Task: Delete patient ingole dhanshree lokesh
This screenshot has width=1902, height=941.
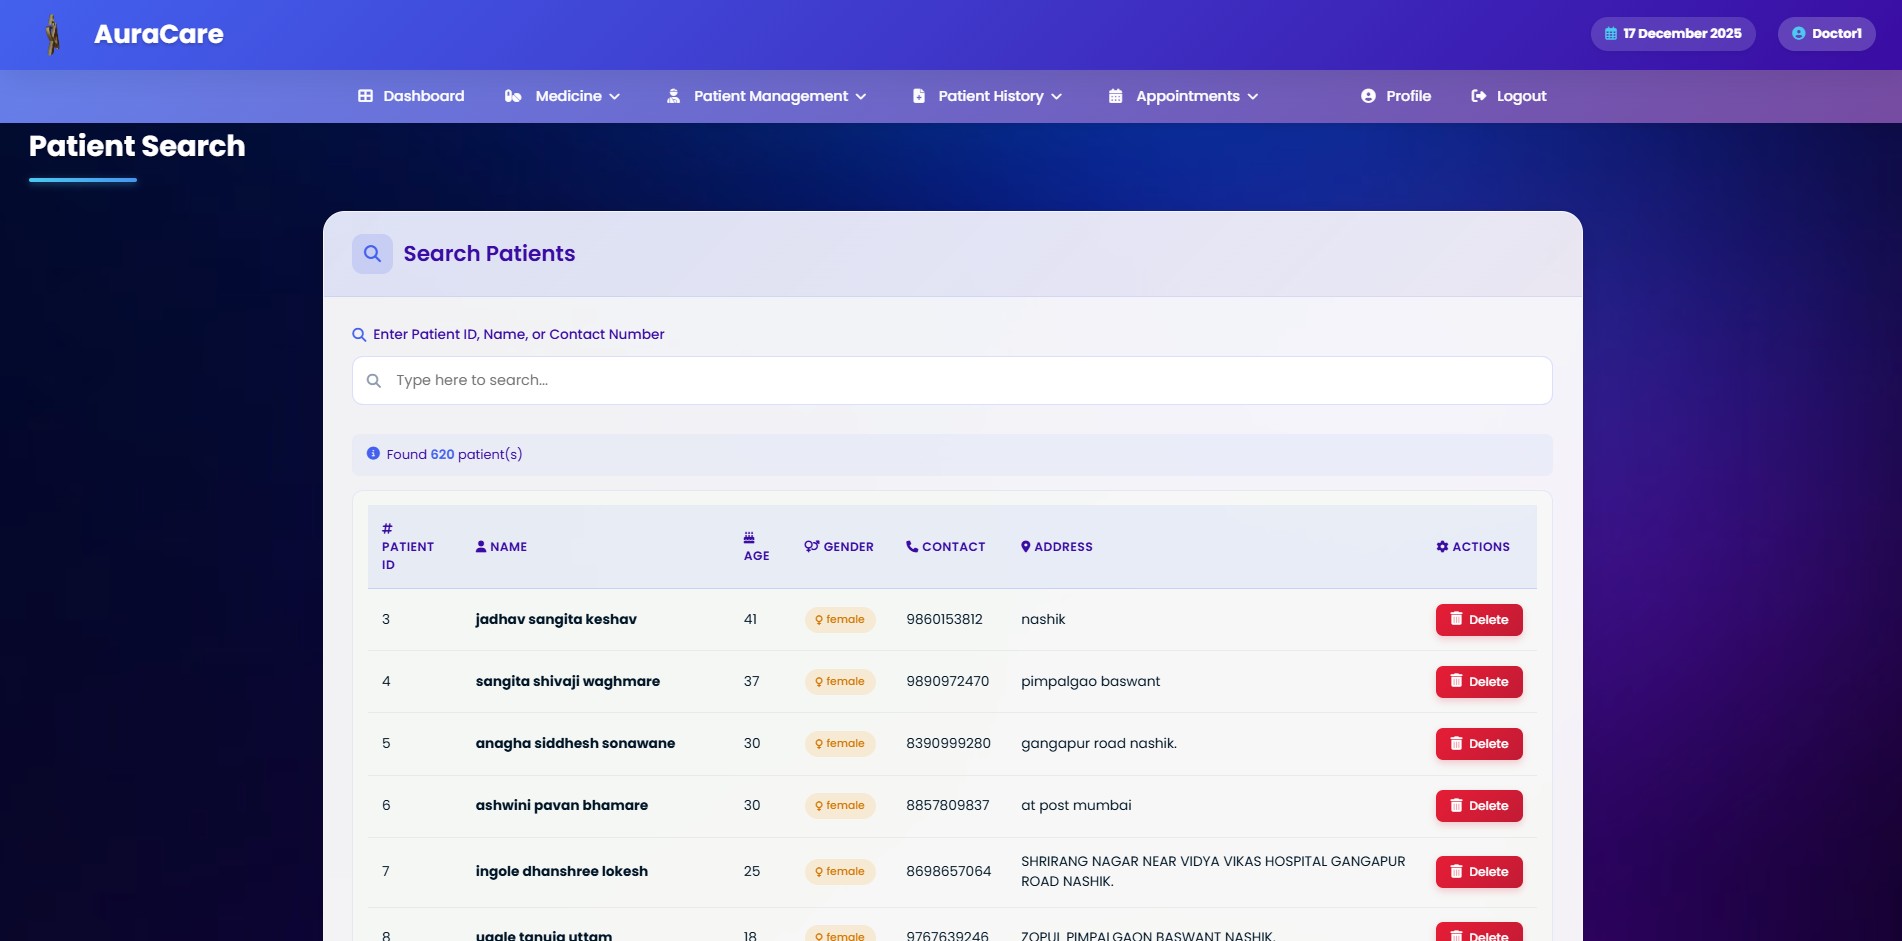Action: tap(1478, 872)
